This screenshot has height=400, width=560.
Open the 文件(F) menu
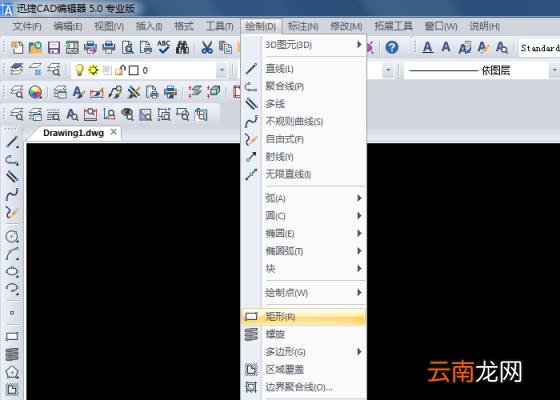tap(27, 26)
